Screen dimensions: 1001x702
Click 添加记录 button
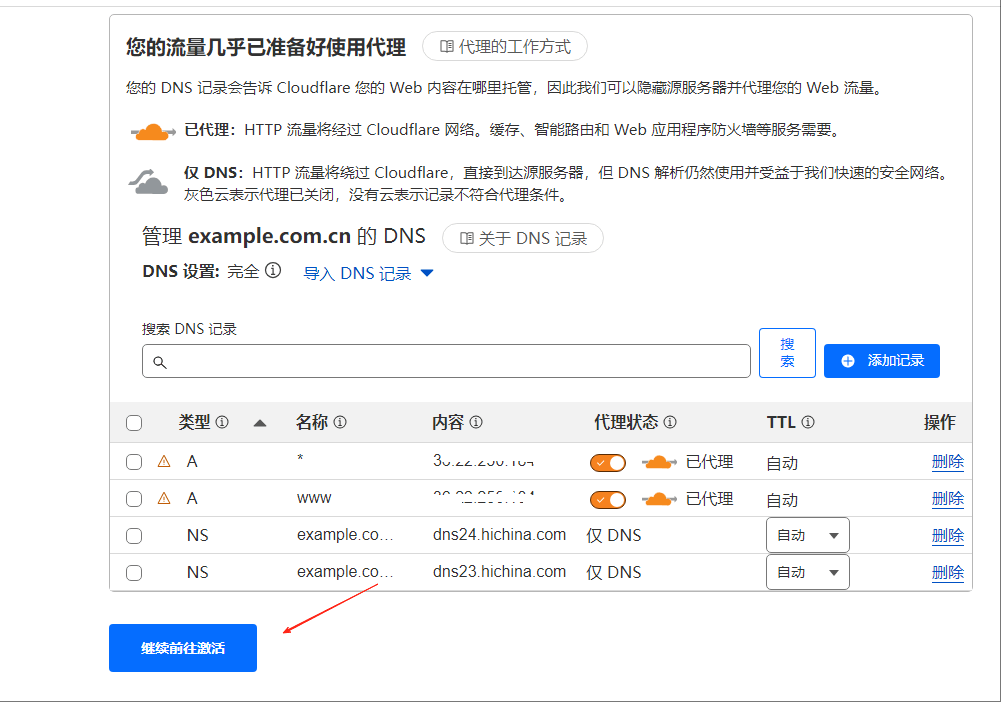click(x=881, y=361)
